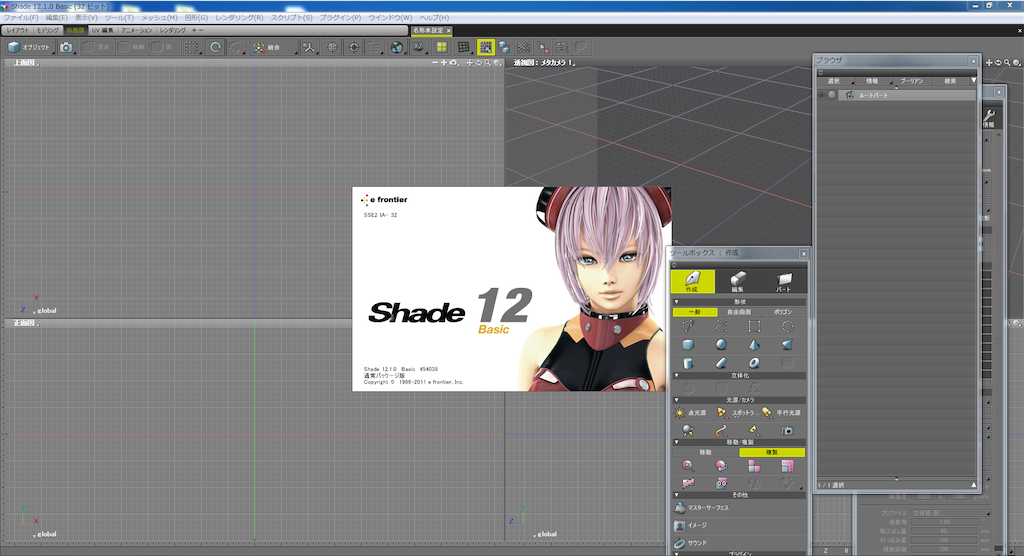Viewport: 1024px width, 556px height.
Task: Click 検索 button in Browser panel
Action: point(950,81)
